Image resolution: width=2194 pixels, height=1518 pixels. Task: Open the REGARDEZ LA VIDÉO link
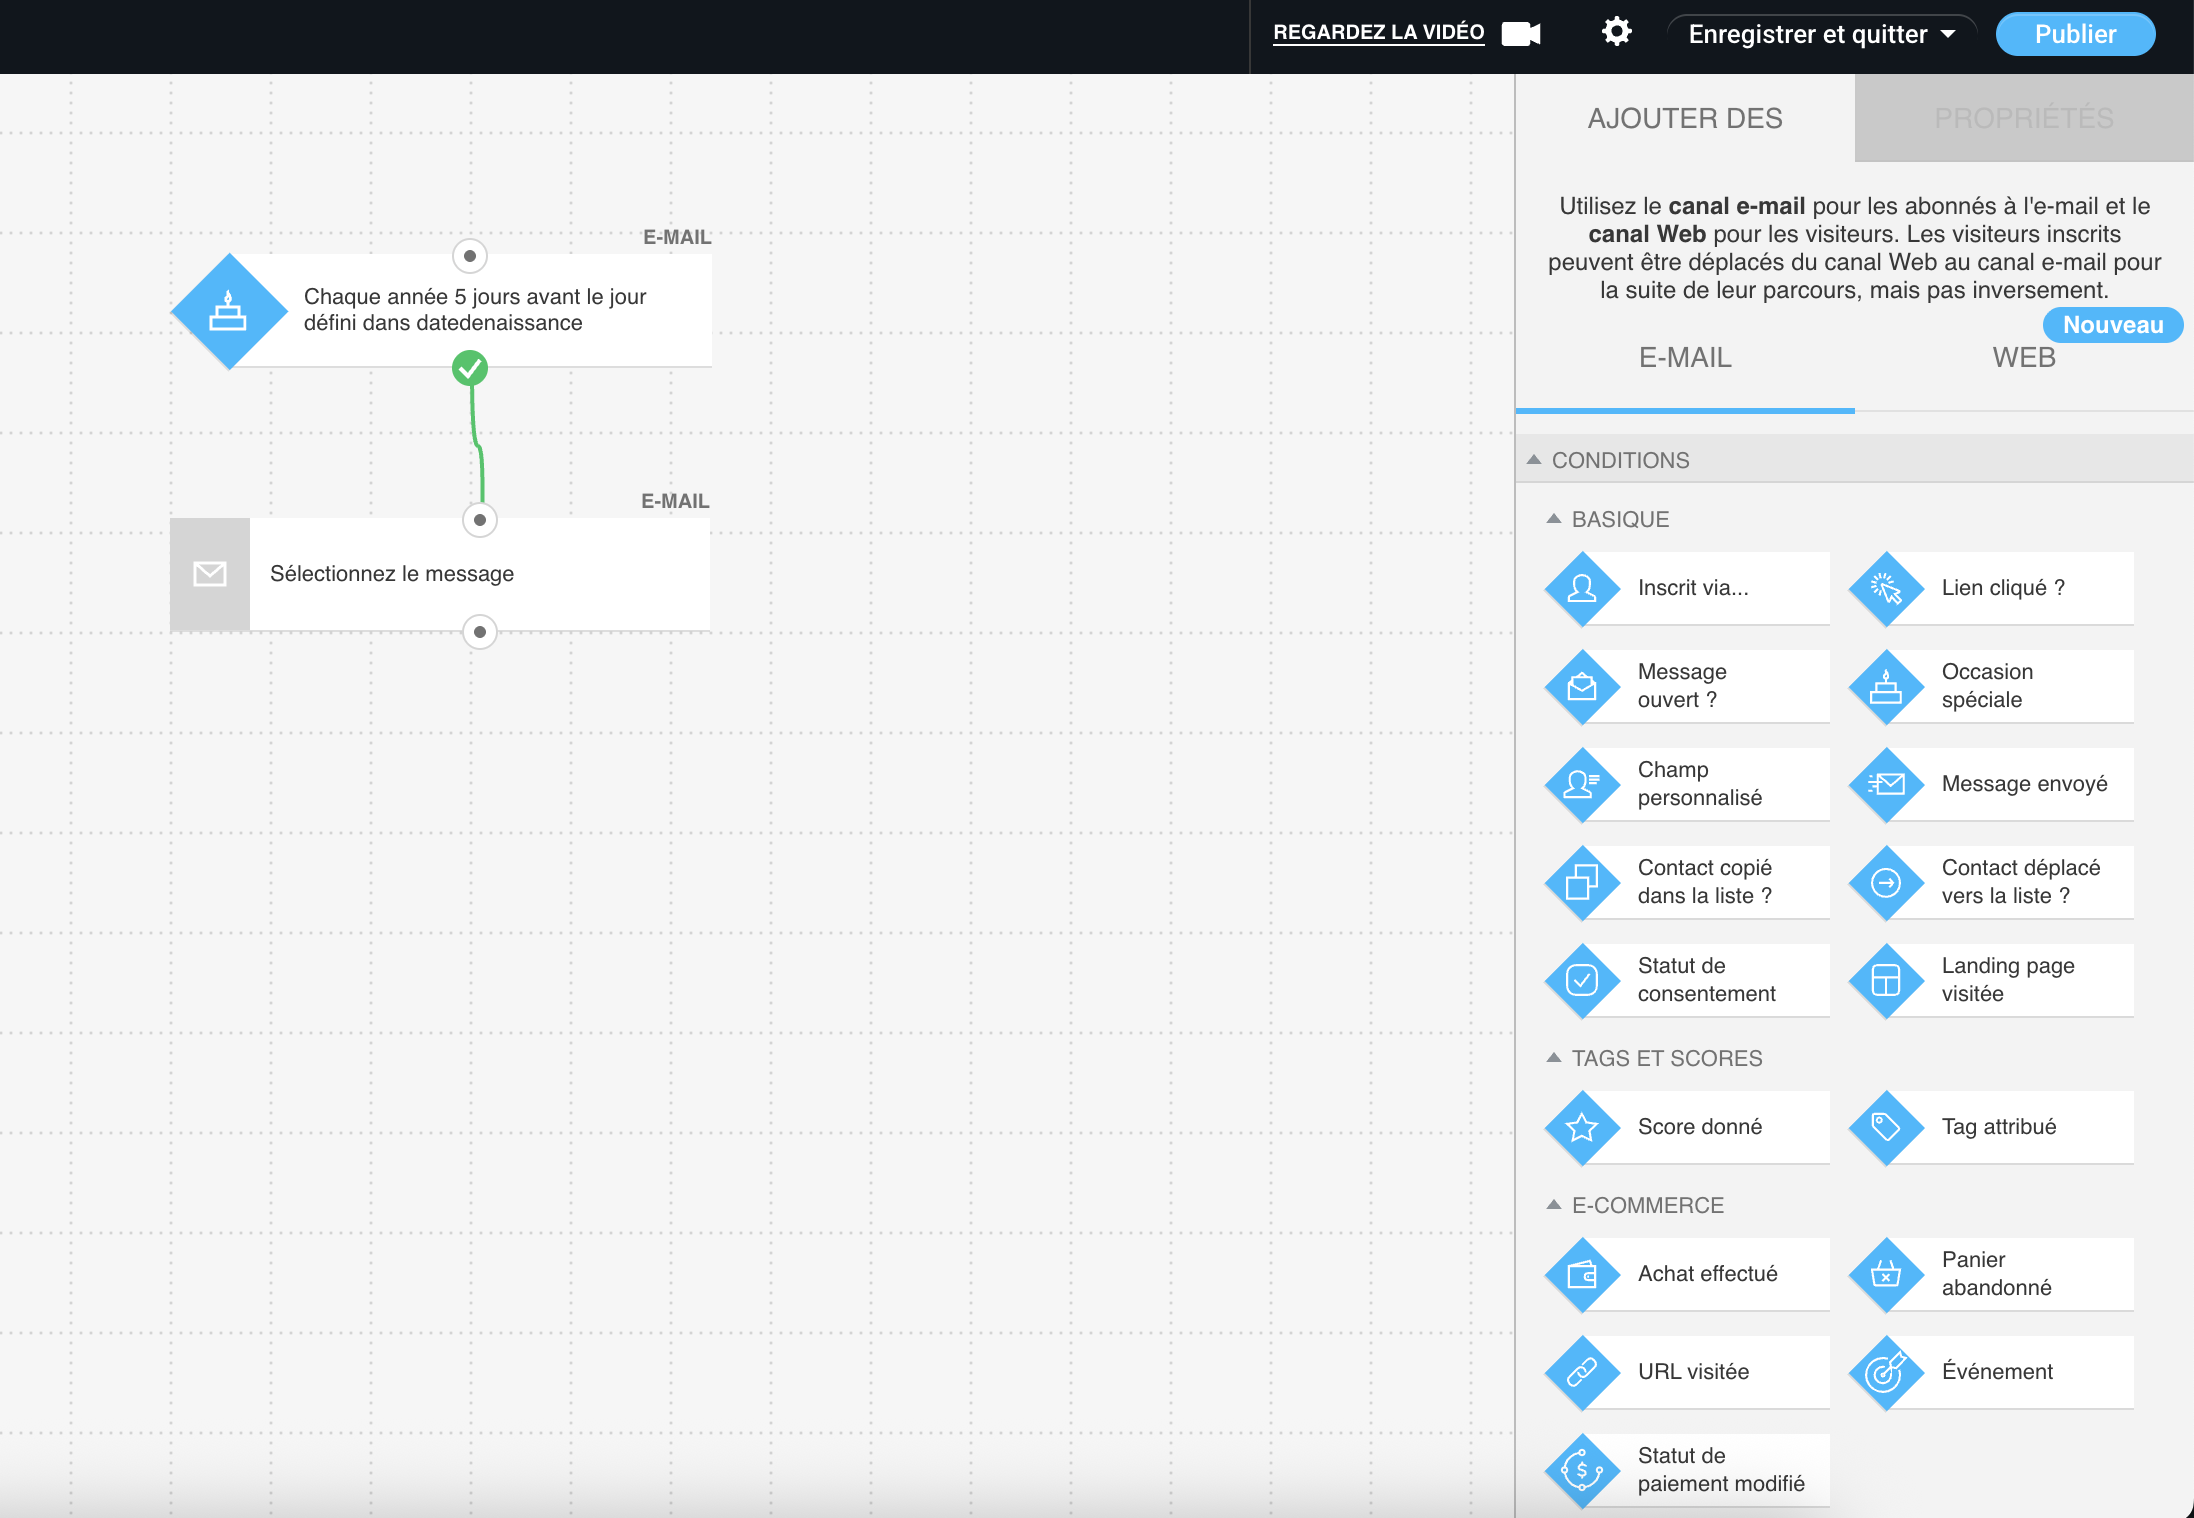pyautogui.click(x=1378, y=32)
